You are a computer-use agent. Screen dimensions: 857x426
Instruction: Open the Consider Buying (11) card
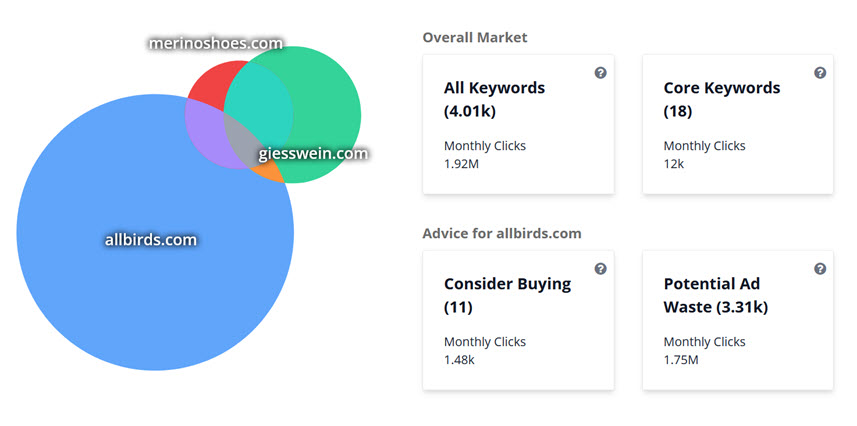[x=518, y=320]
